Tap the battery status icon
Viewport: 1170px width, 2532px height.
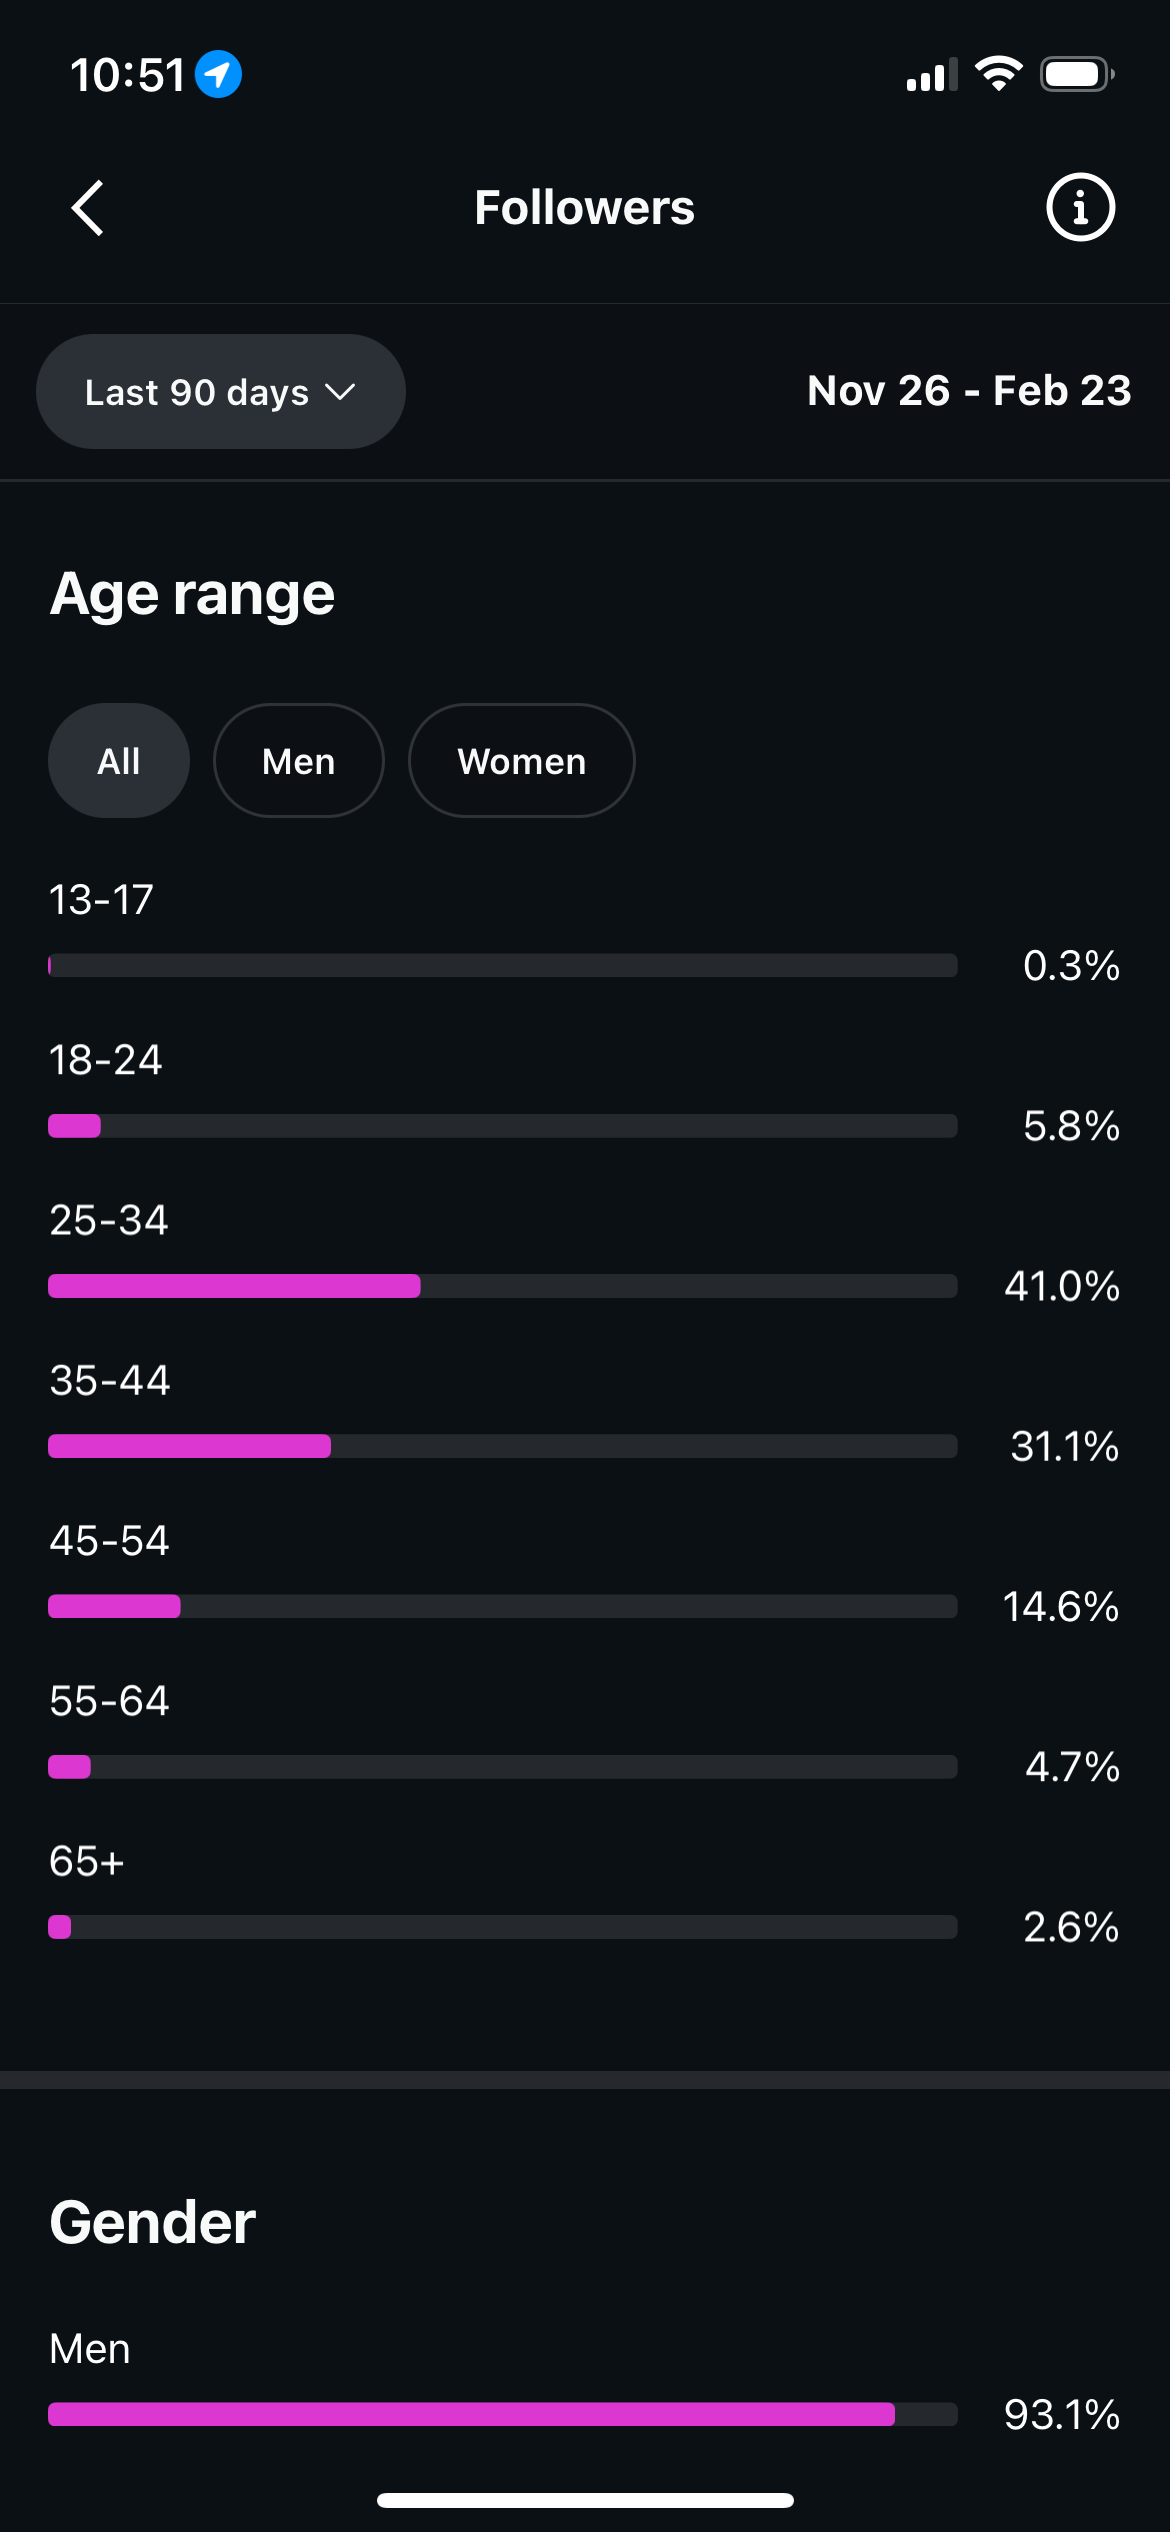coord(1076,74)
